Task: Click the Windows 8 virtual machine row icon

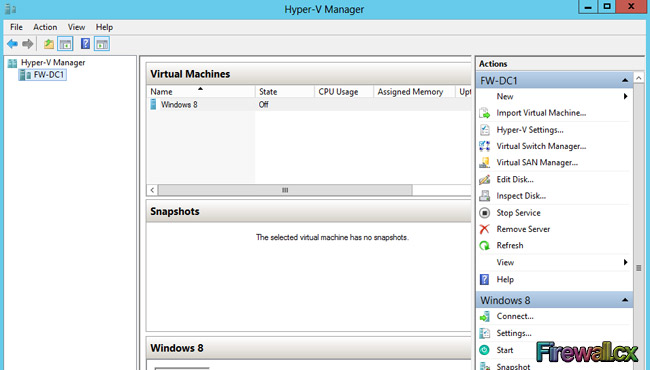Action: click(153, 104)
